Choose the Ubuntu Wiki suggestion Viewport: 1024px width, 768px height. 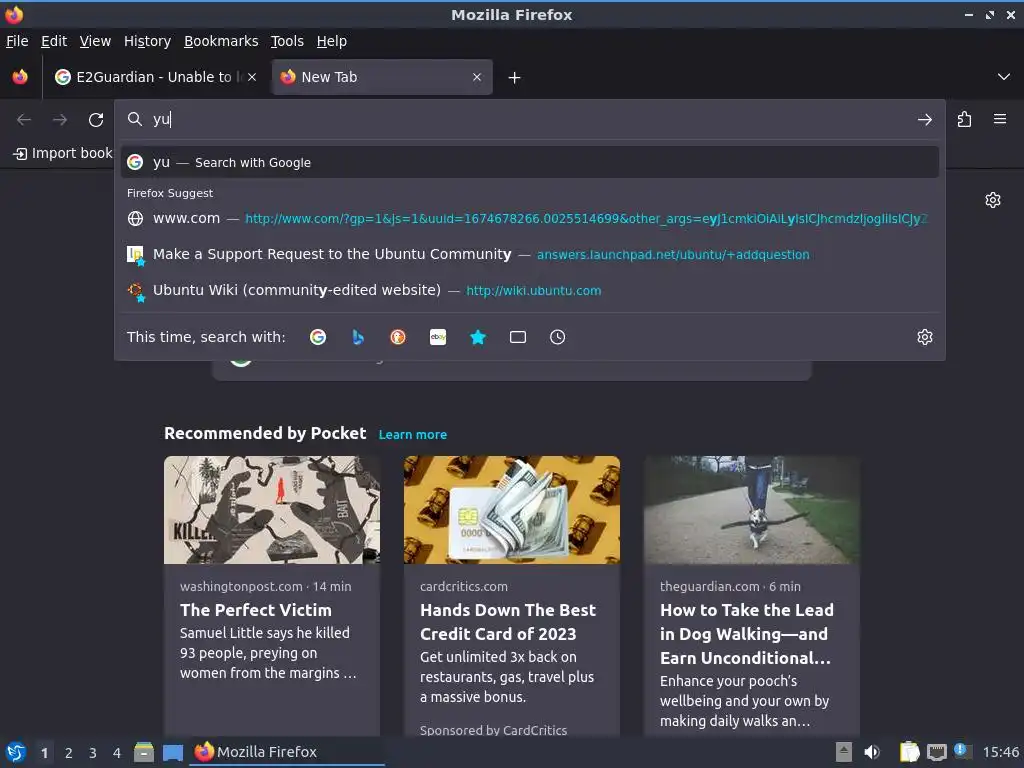[530, 291]
